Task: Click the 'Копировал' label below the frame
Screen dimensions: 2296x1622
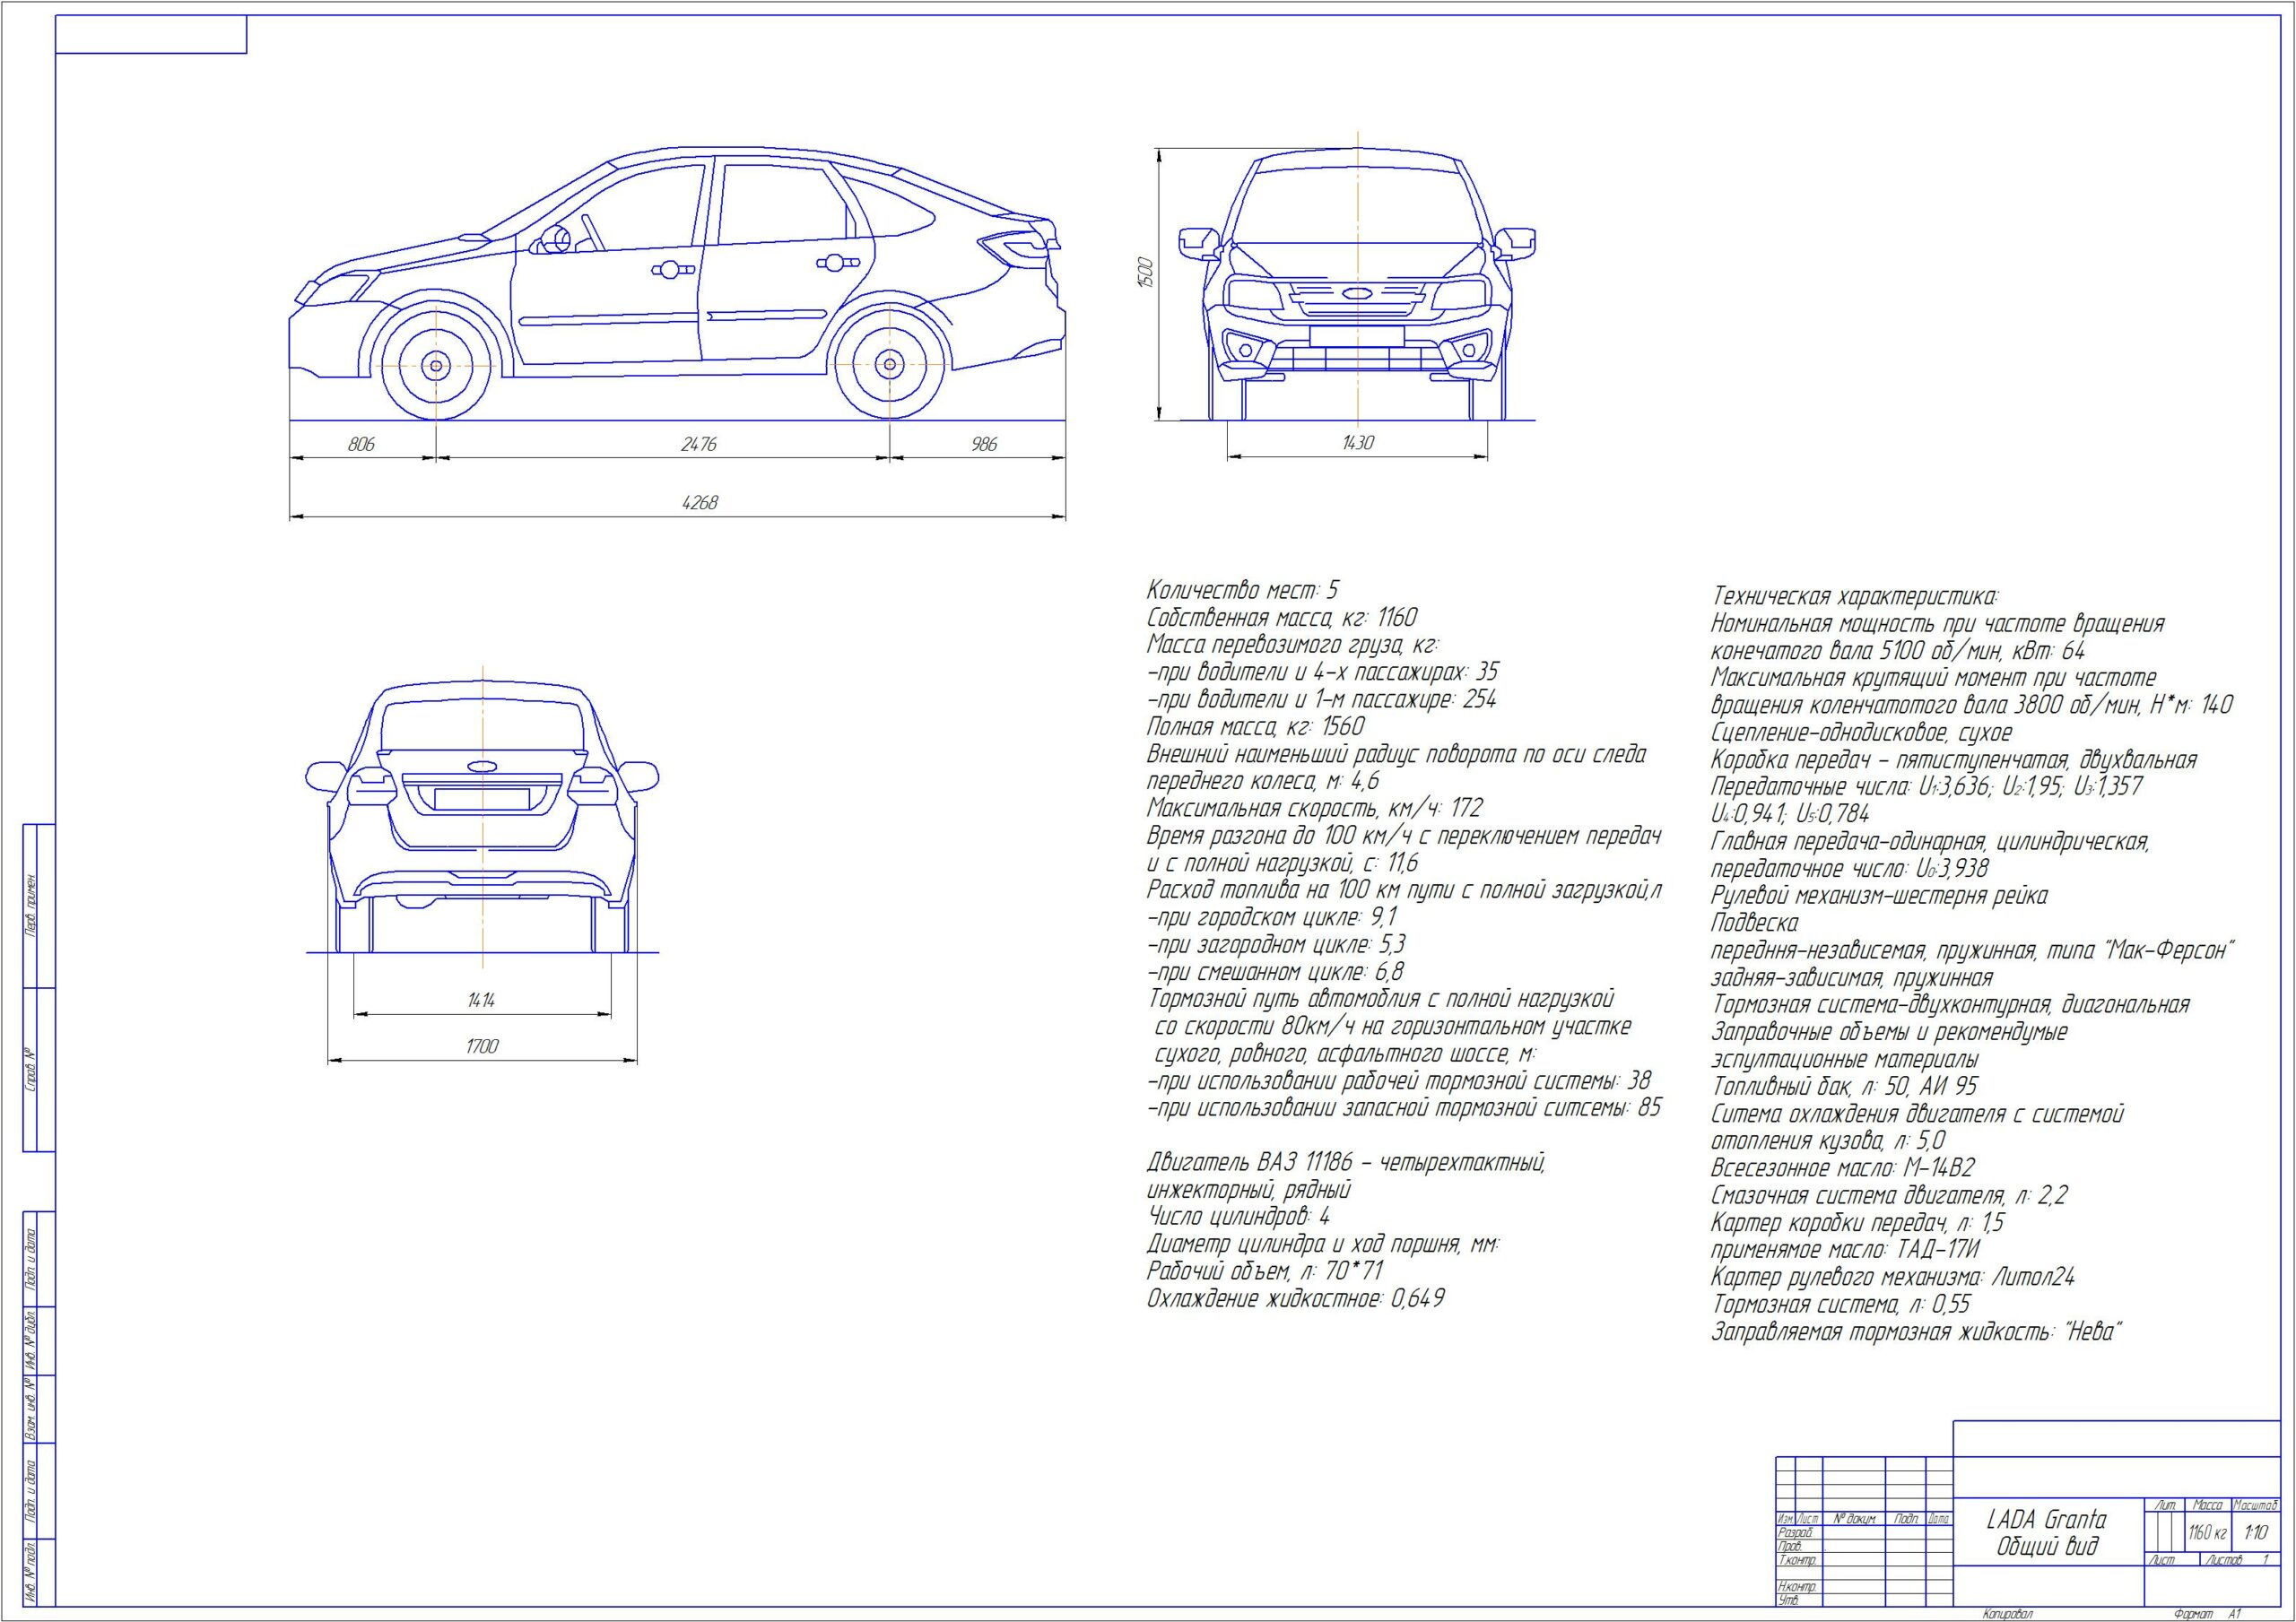Action: [2006, 1614]
